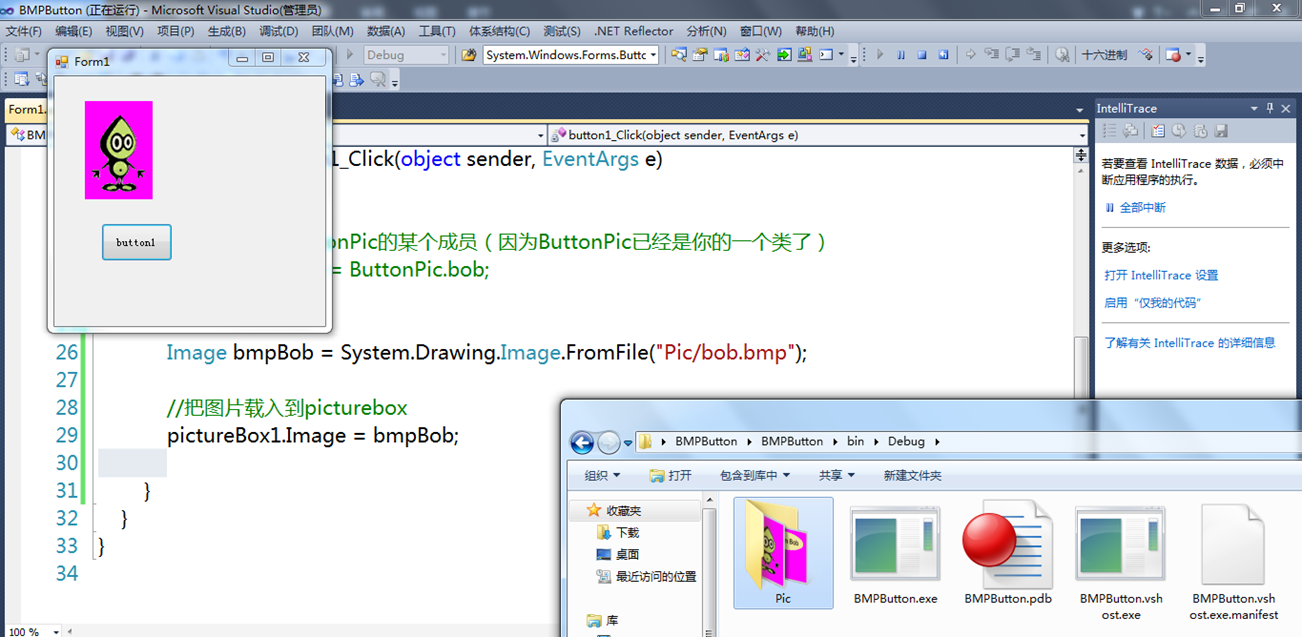Viewport: 1302px width, 637px height.
Task: Open the IntelliTrace panel window-position dropdown arrow
Action: pos(1254,108)
